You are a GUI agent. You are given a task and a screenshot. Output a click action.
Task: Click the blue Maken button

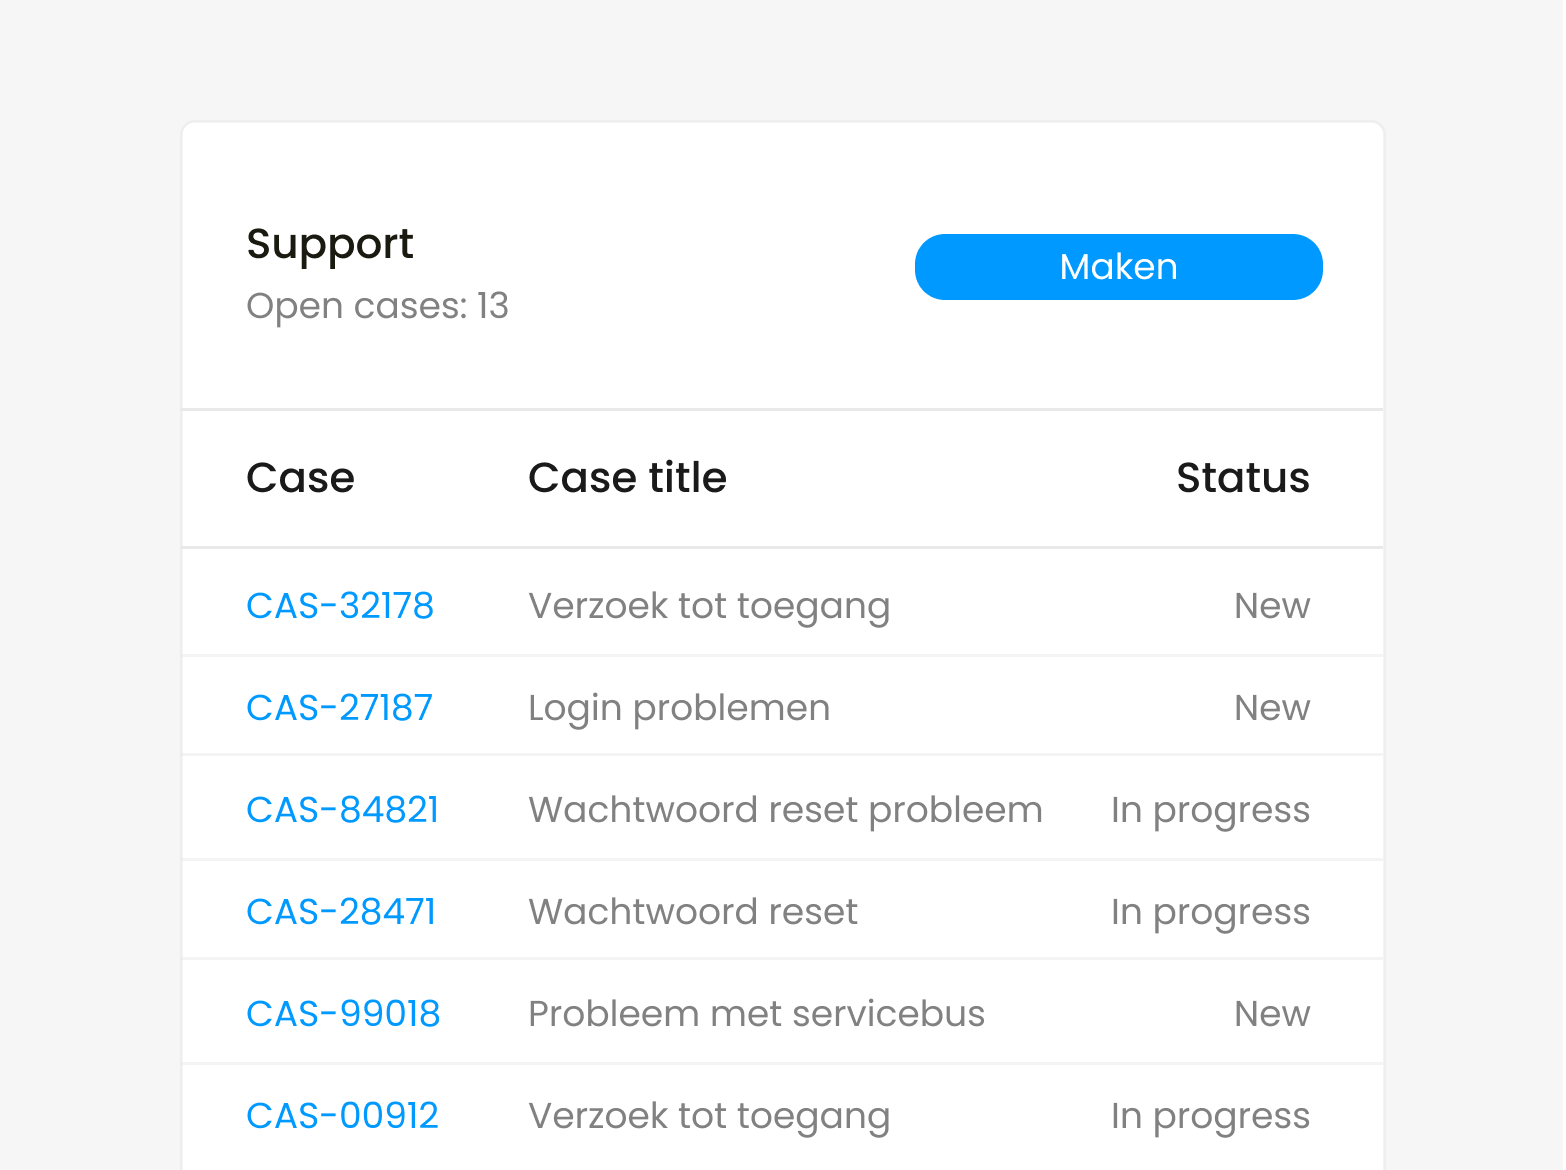coord(1118,267)
